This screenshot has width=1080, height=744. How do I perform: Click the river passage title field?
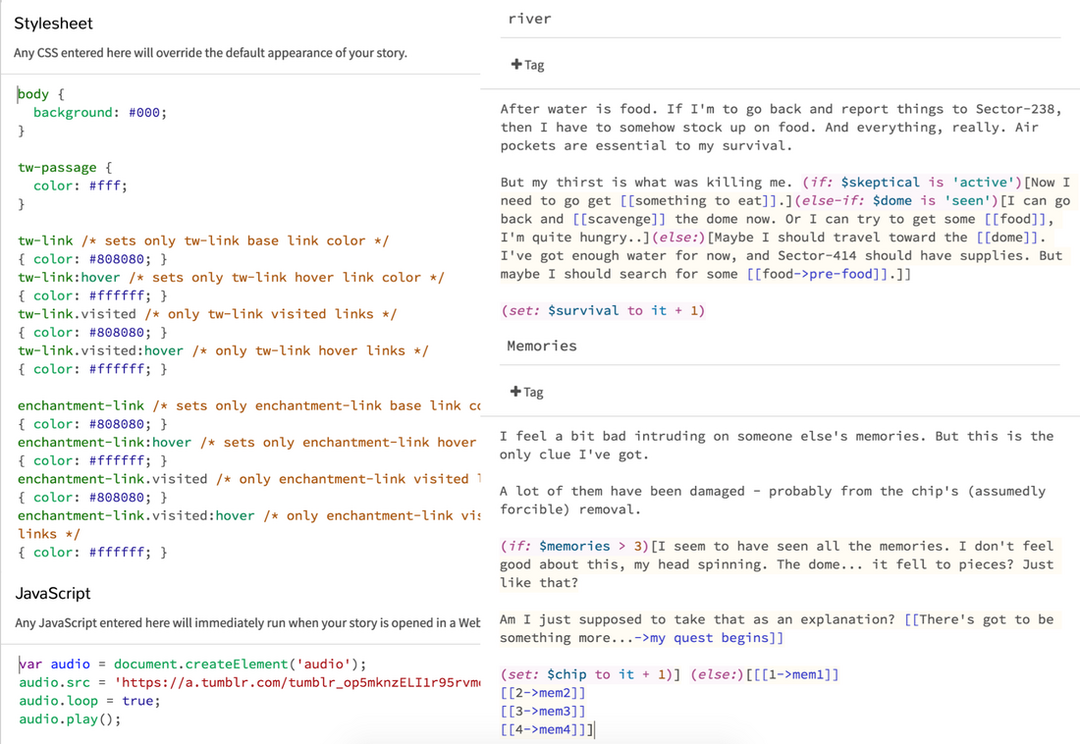coord(780,19)
